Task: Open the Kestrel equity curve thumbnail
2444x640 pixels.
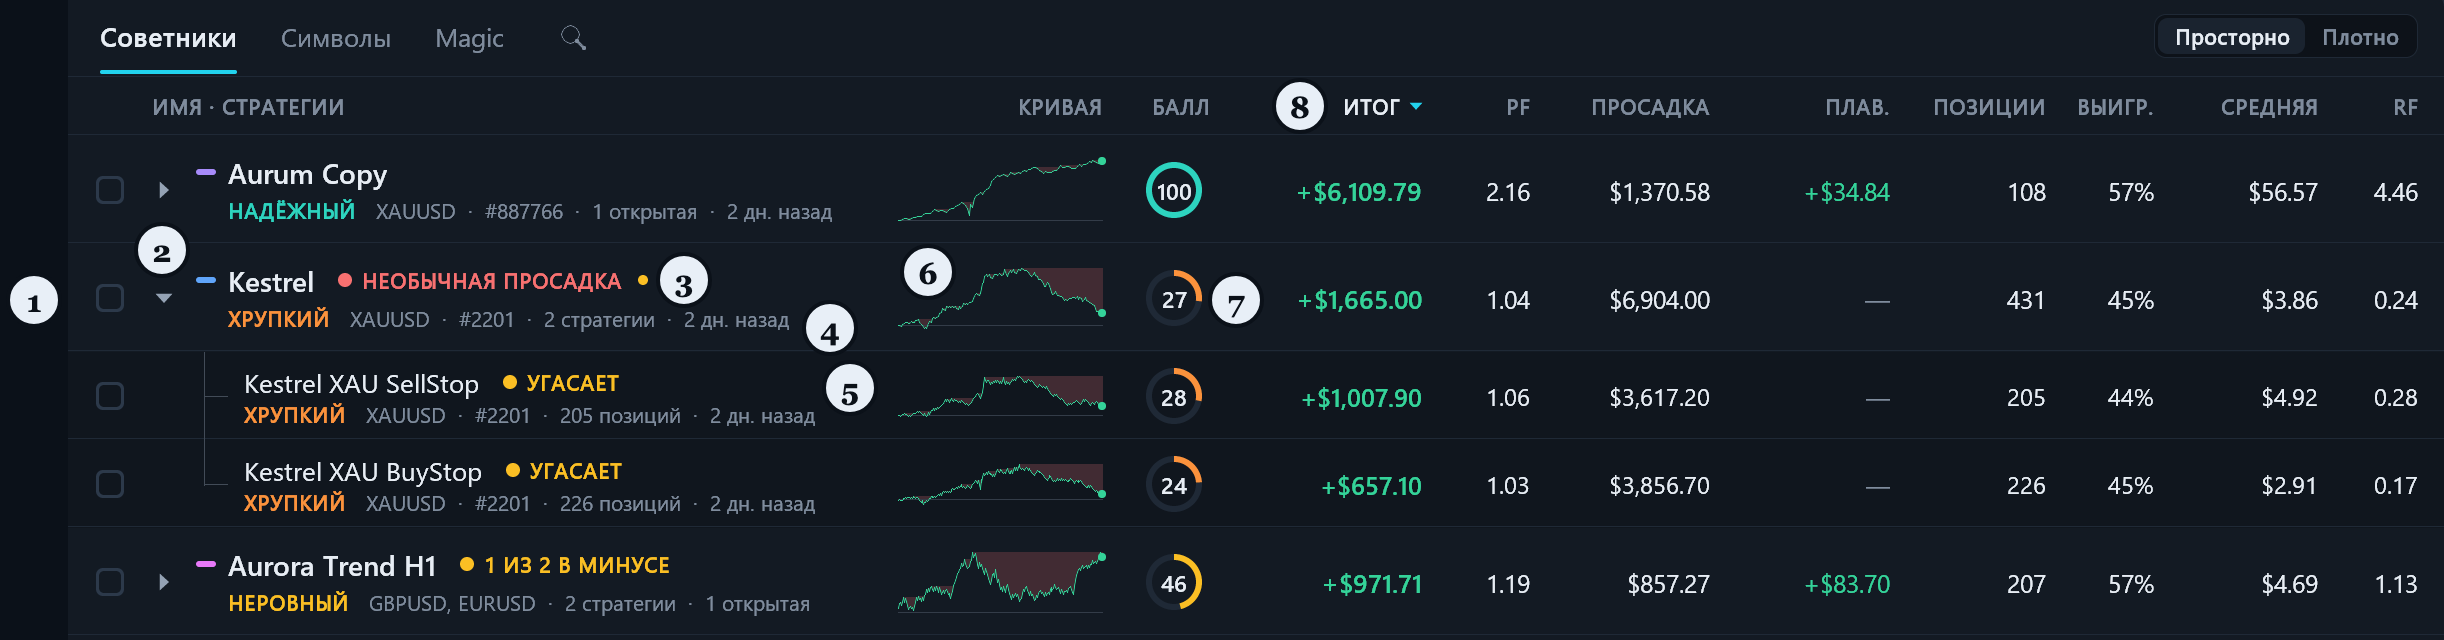Action: point(1001,297)
